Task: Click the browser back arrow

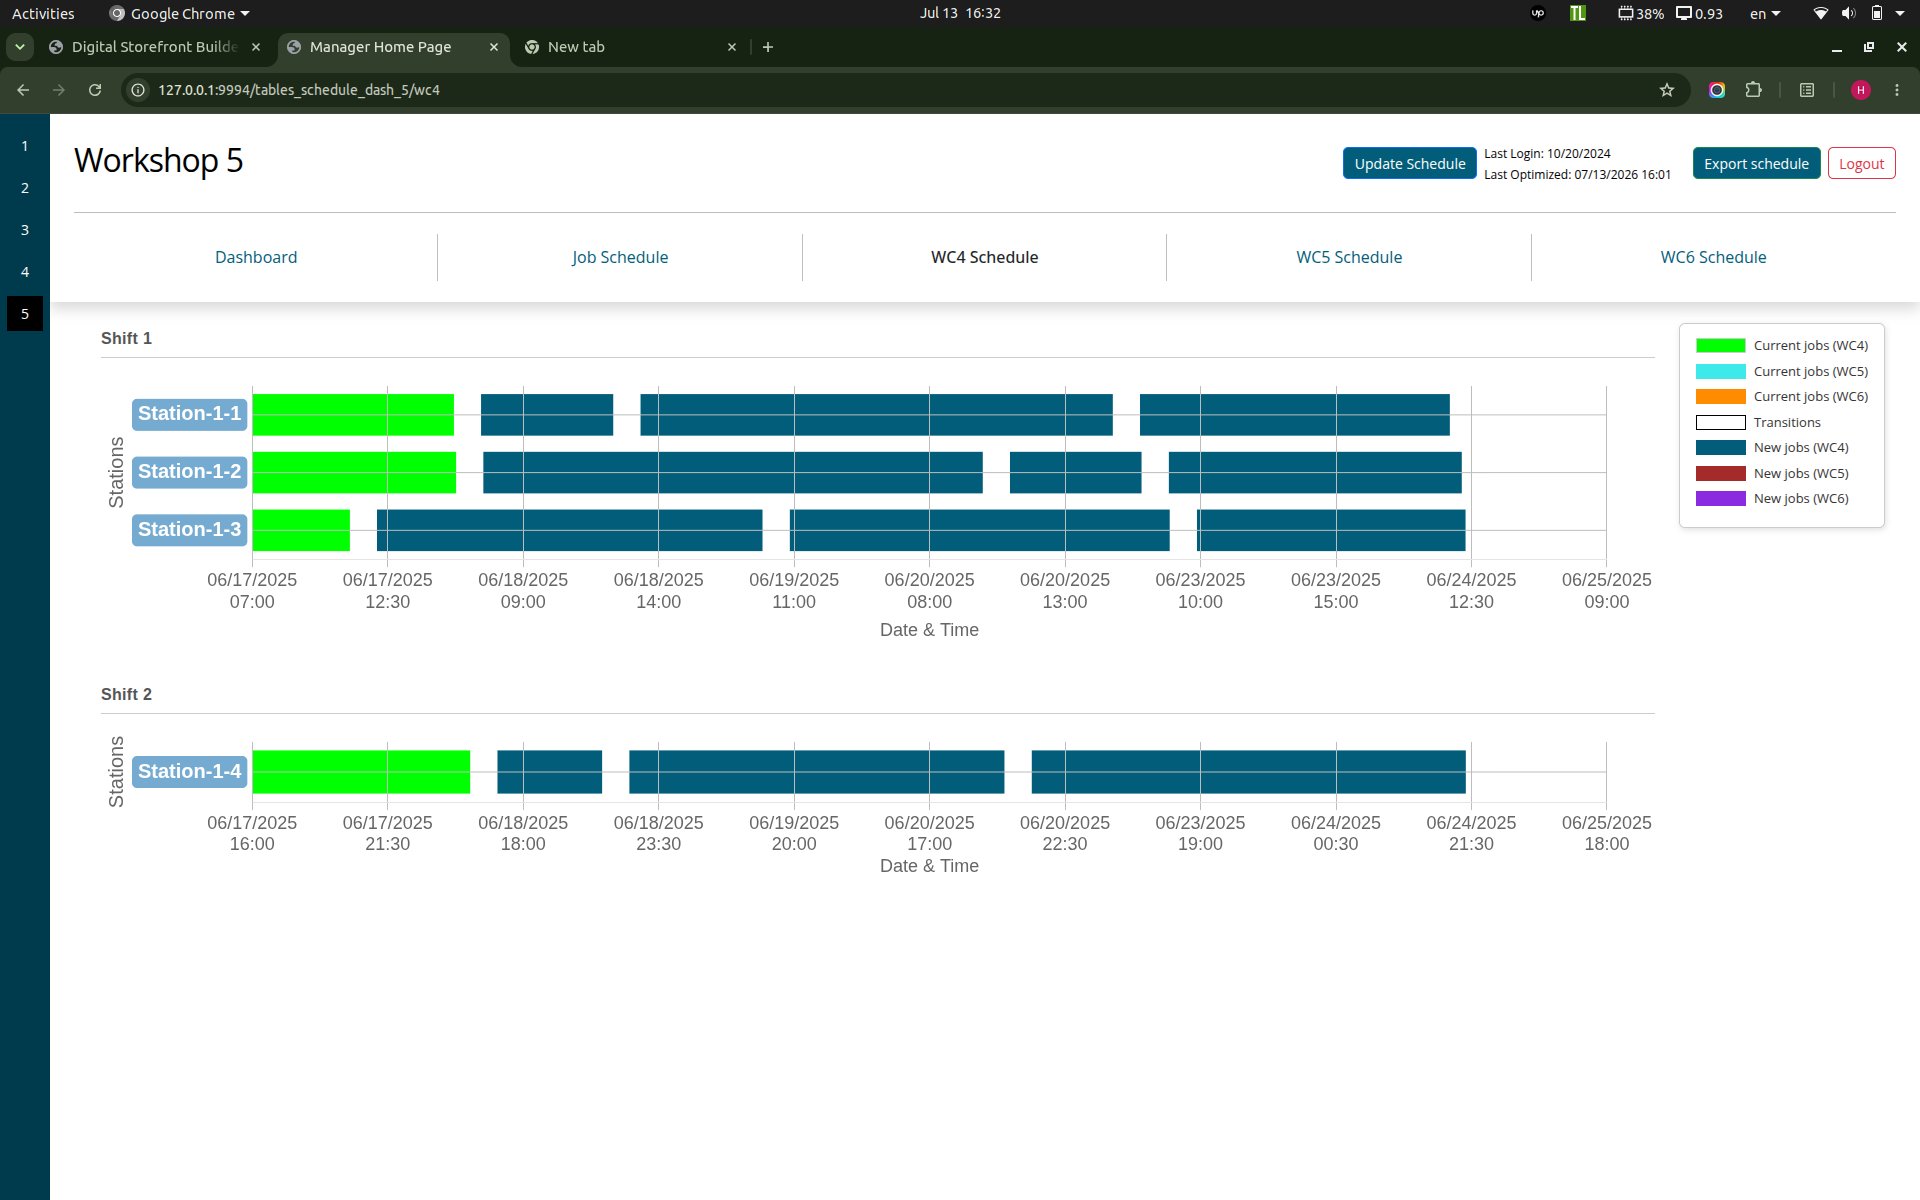Action: tap(23, 90)
